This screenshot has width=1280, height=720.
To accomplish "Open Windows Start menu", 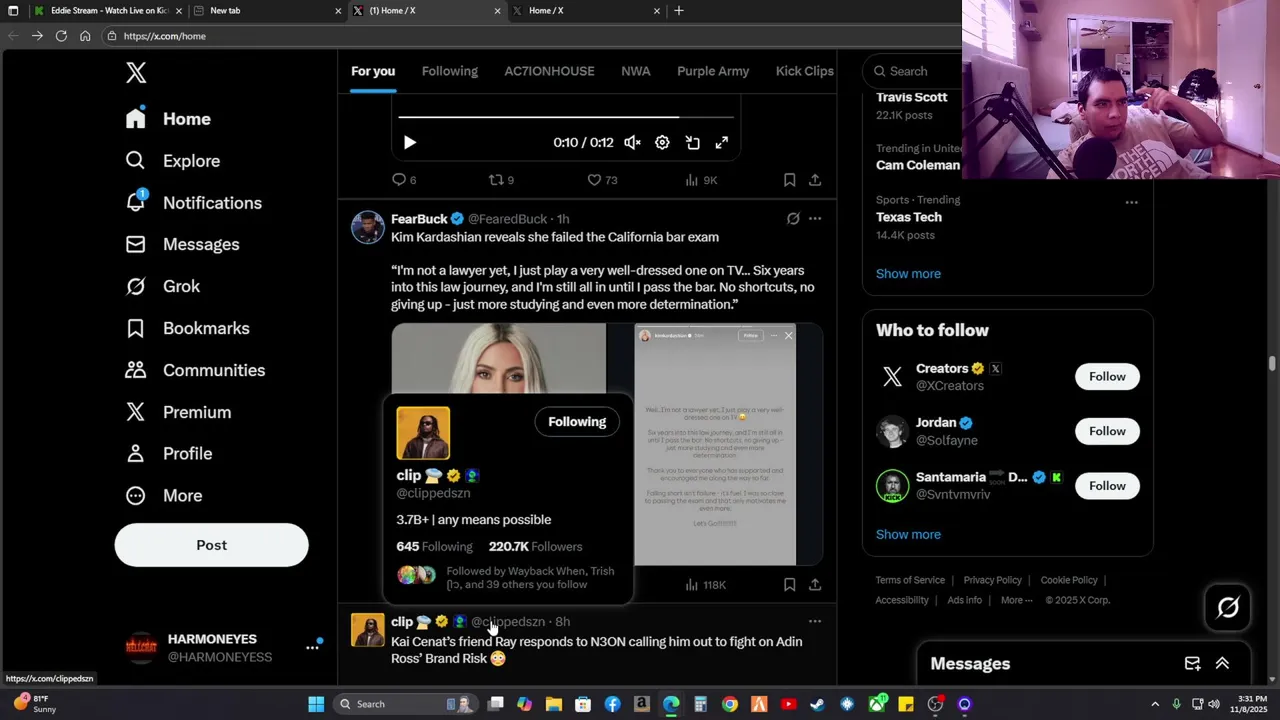I will pyautogui.click(x=316, y=704).
